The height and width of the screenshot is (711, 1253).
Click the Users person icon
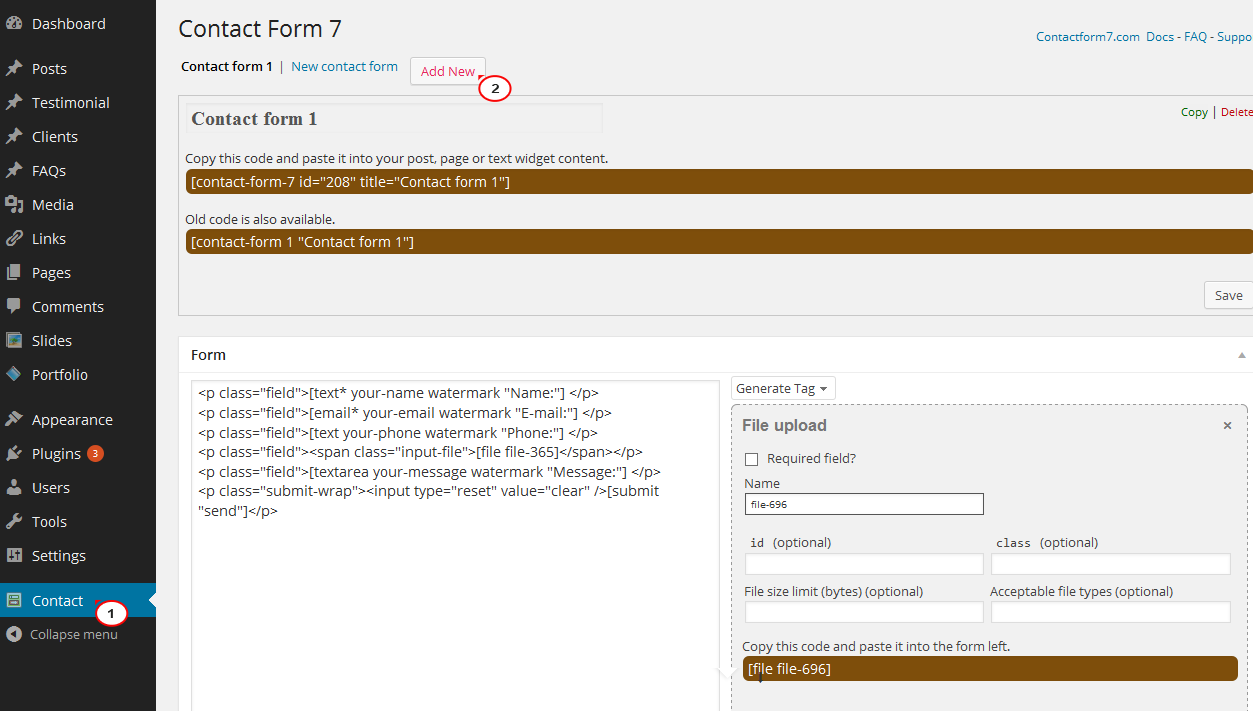pyautogui.click(x=14, y=488)
